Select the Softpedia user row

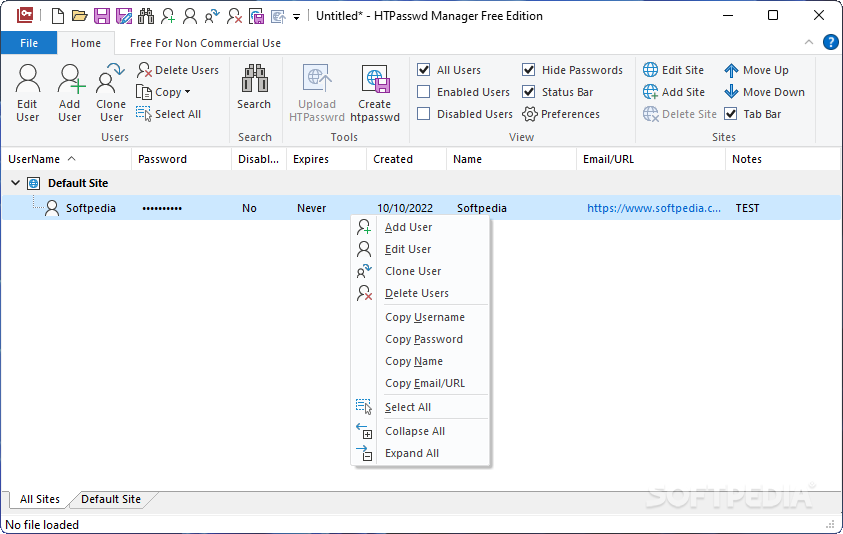[x=421, y=208]
